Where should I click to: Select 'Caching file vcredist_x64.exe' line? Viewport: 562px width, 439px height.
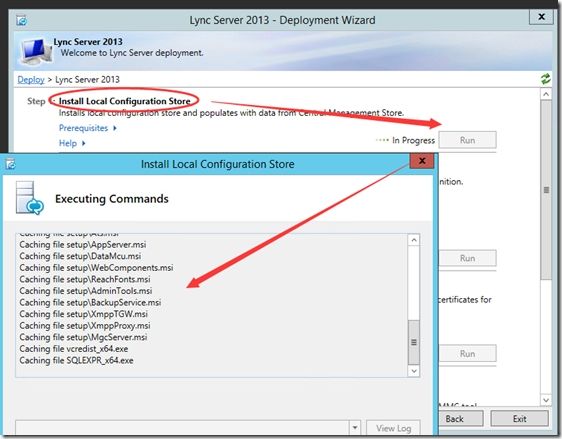tap(73, 349)
